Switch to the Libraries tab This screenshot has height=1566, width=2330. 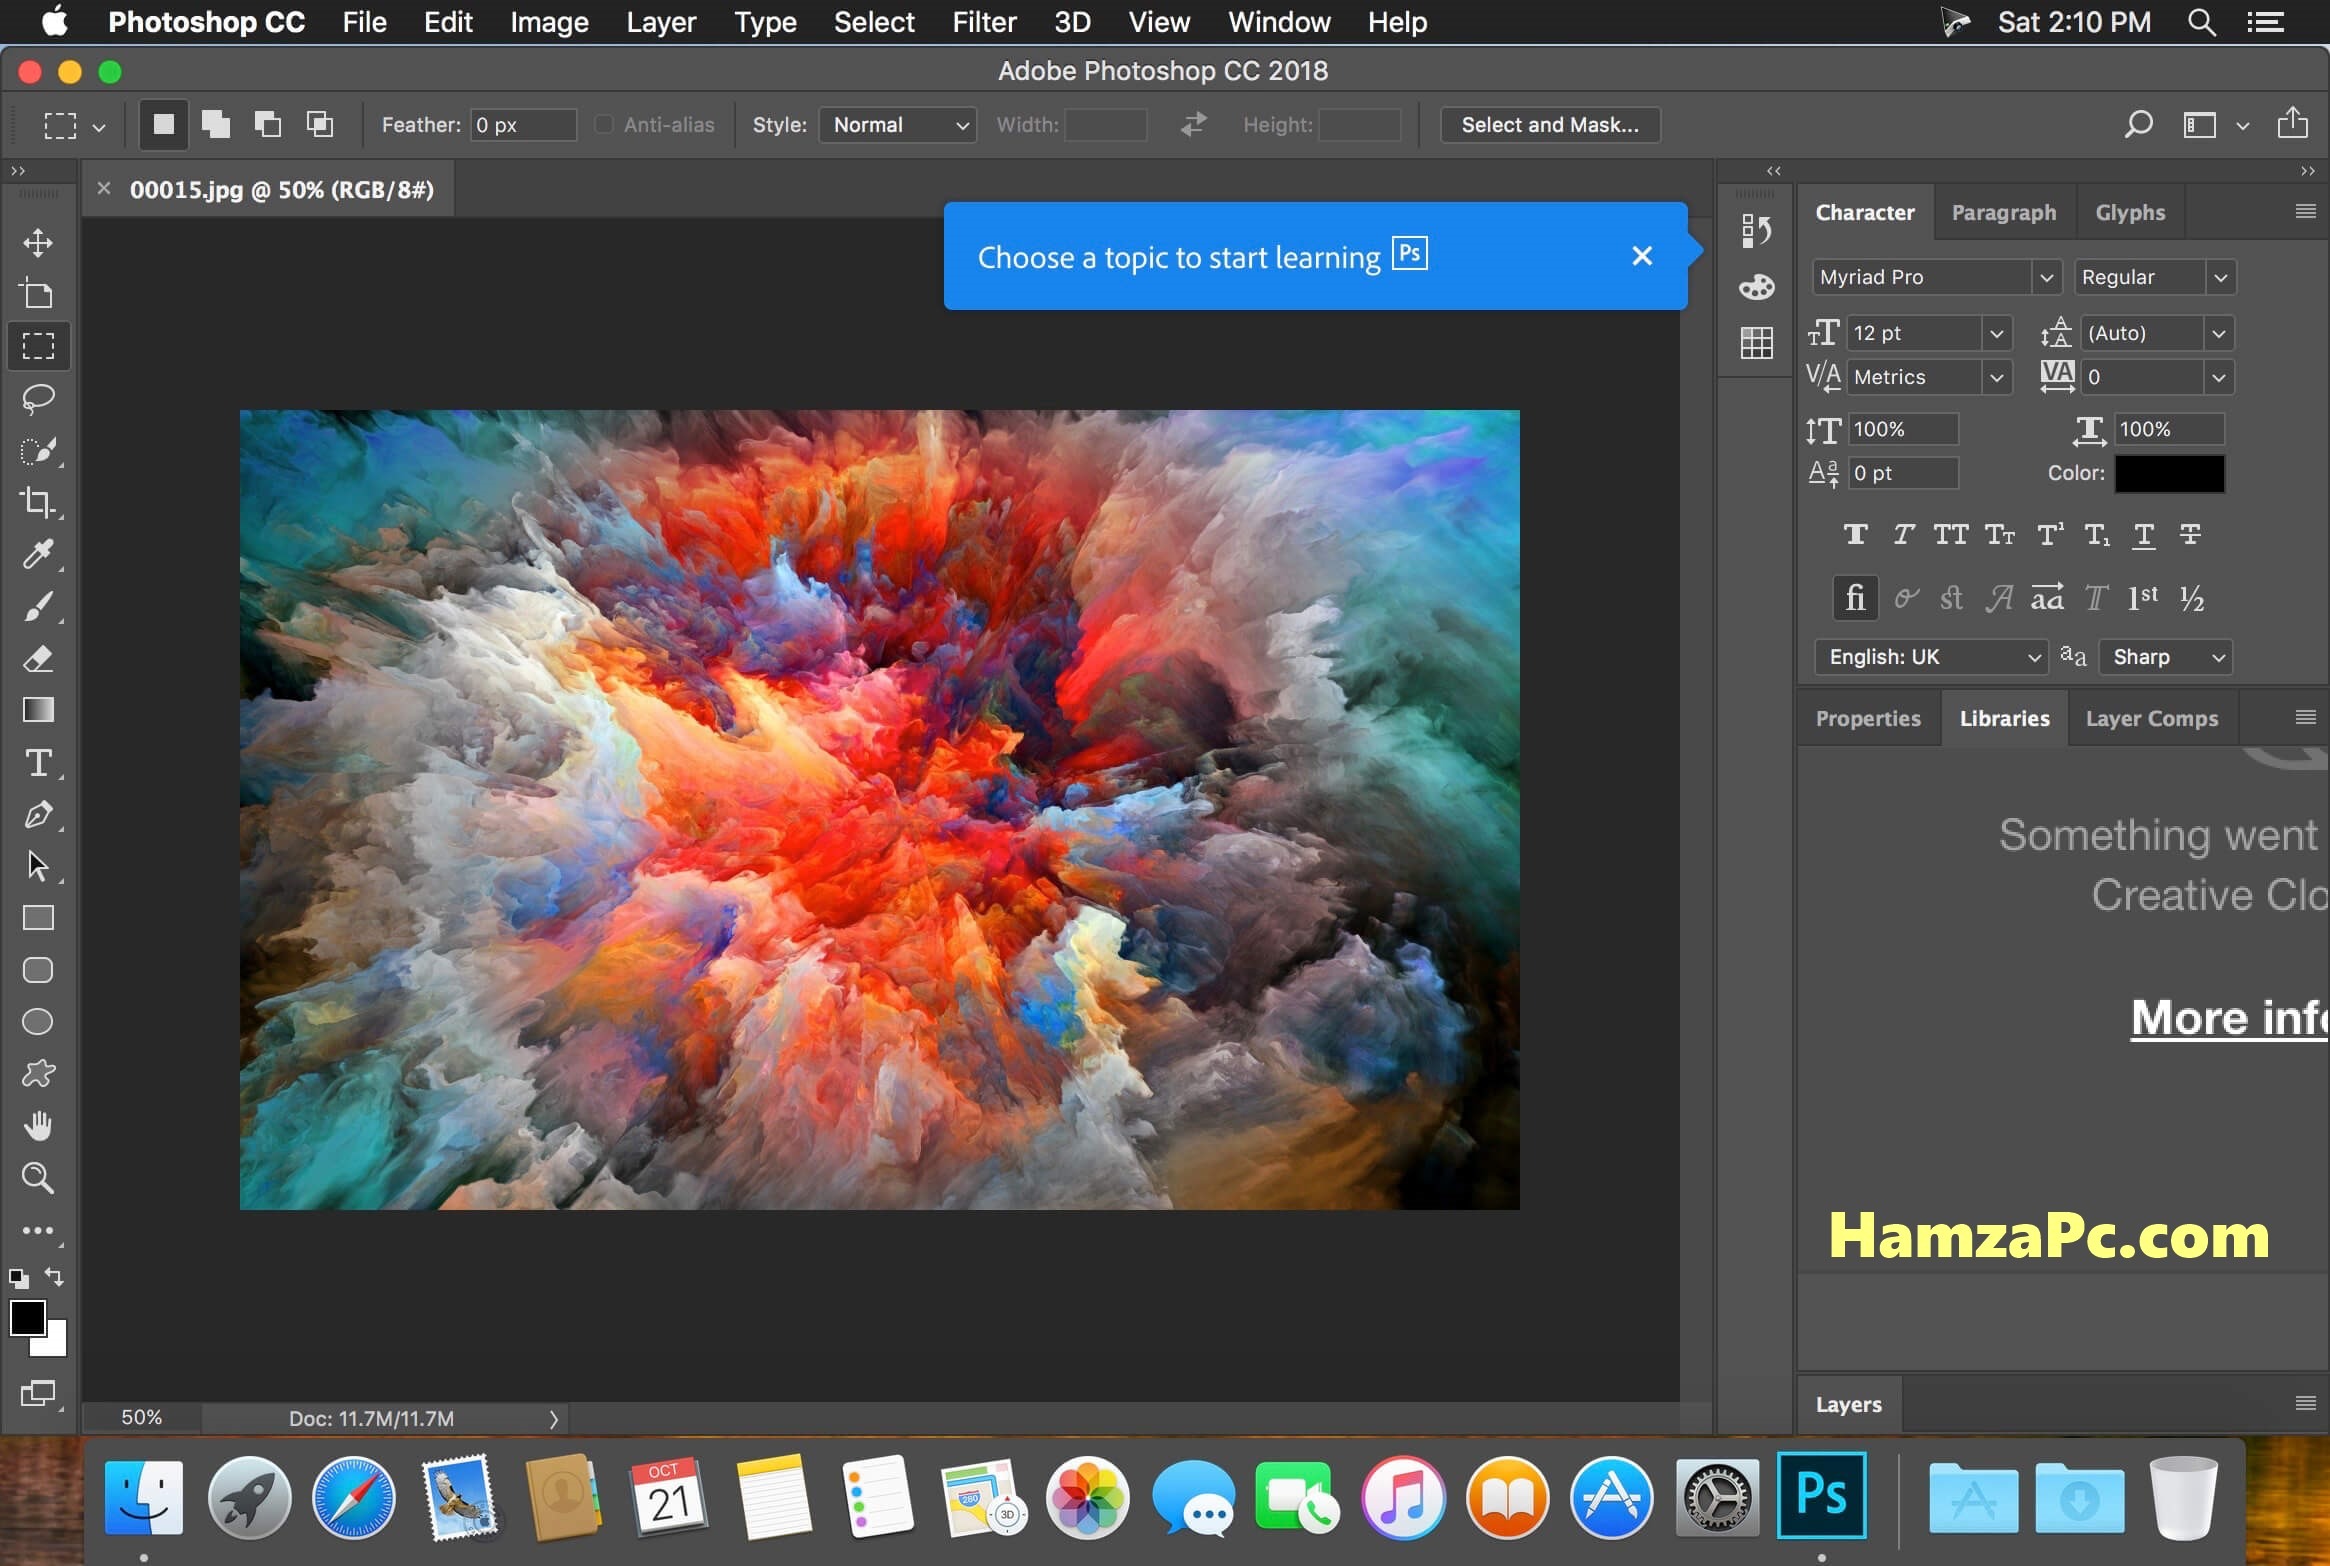coord(2001,717)
